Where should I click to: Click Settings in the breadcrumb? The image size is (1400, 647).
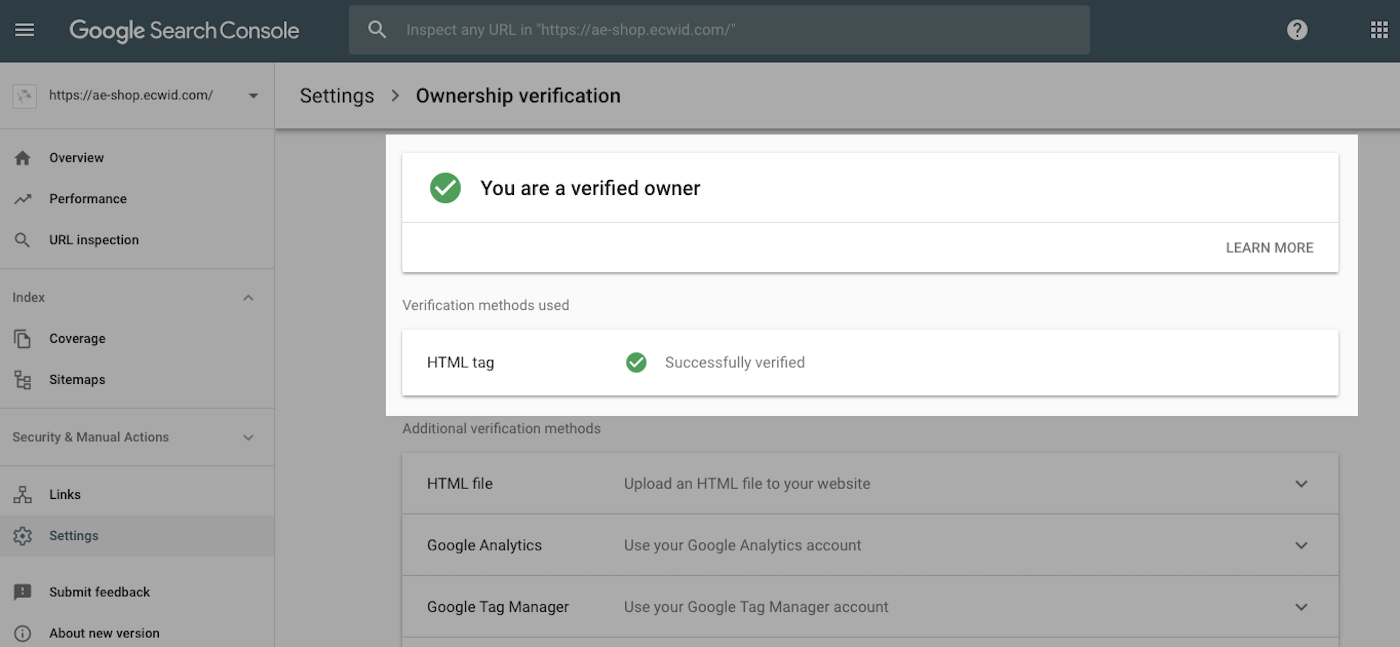337,95
